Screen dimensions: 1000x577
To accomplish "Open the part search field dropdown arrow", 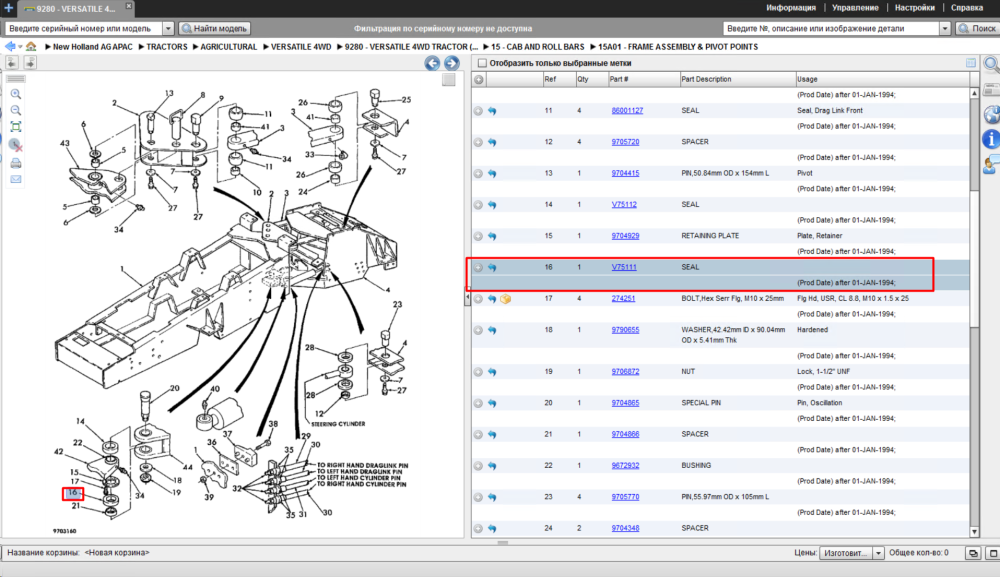I will [945, 29].
